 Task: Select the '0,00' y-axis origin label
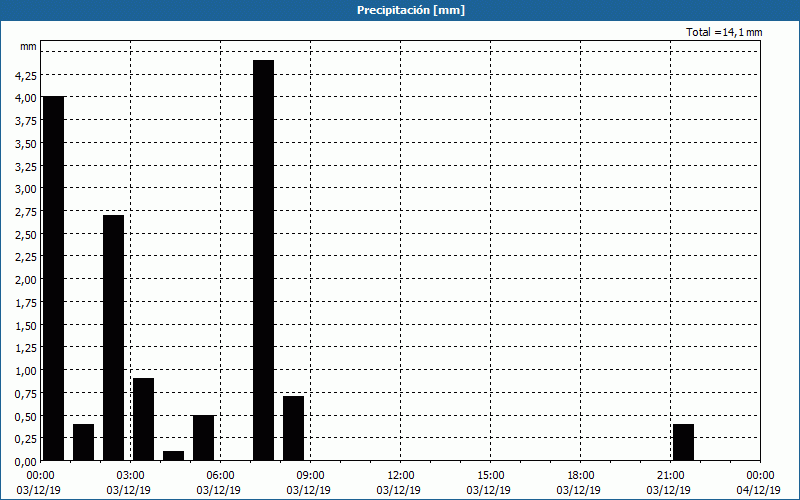(26, 462)
